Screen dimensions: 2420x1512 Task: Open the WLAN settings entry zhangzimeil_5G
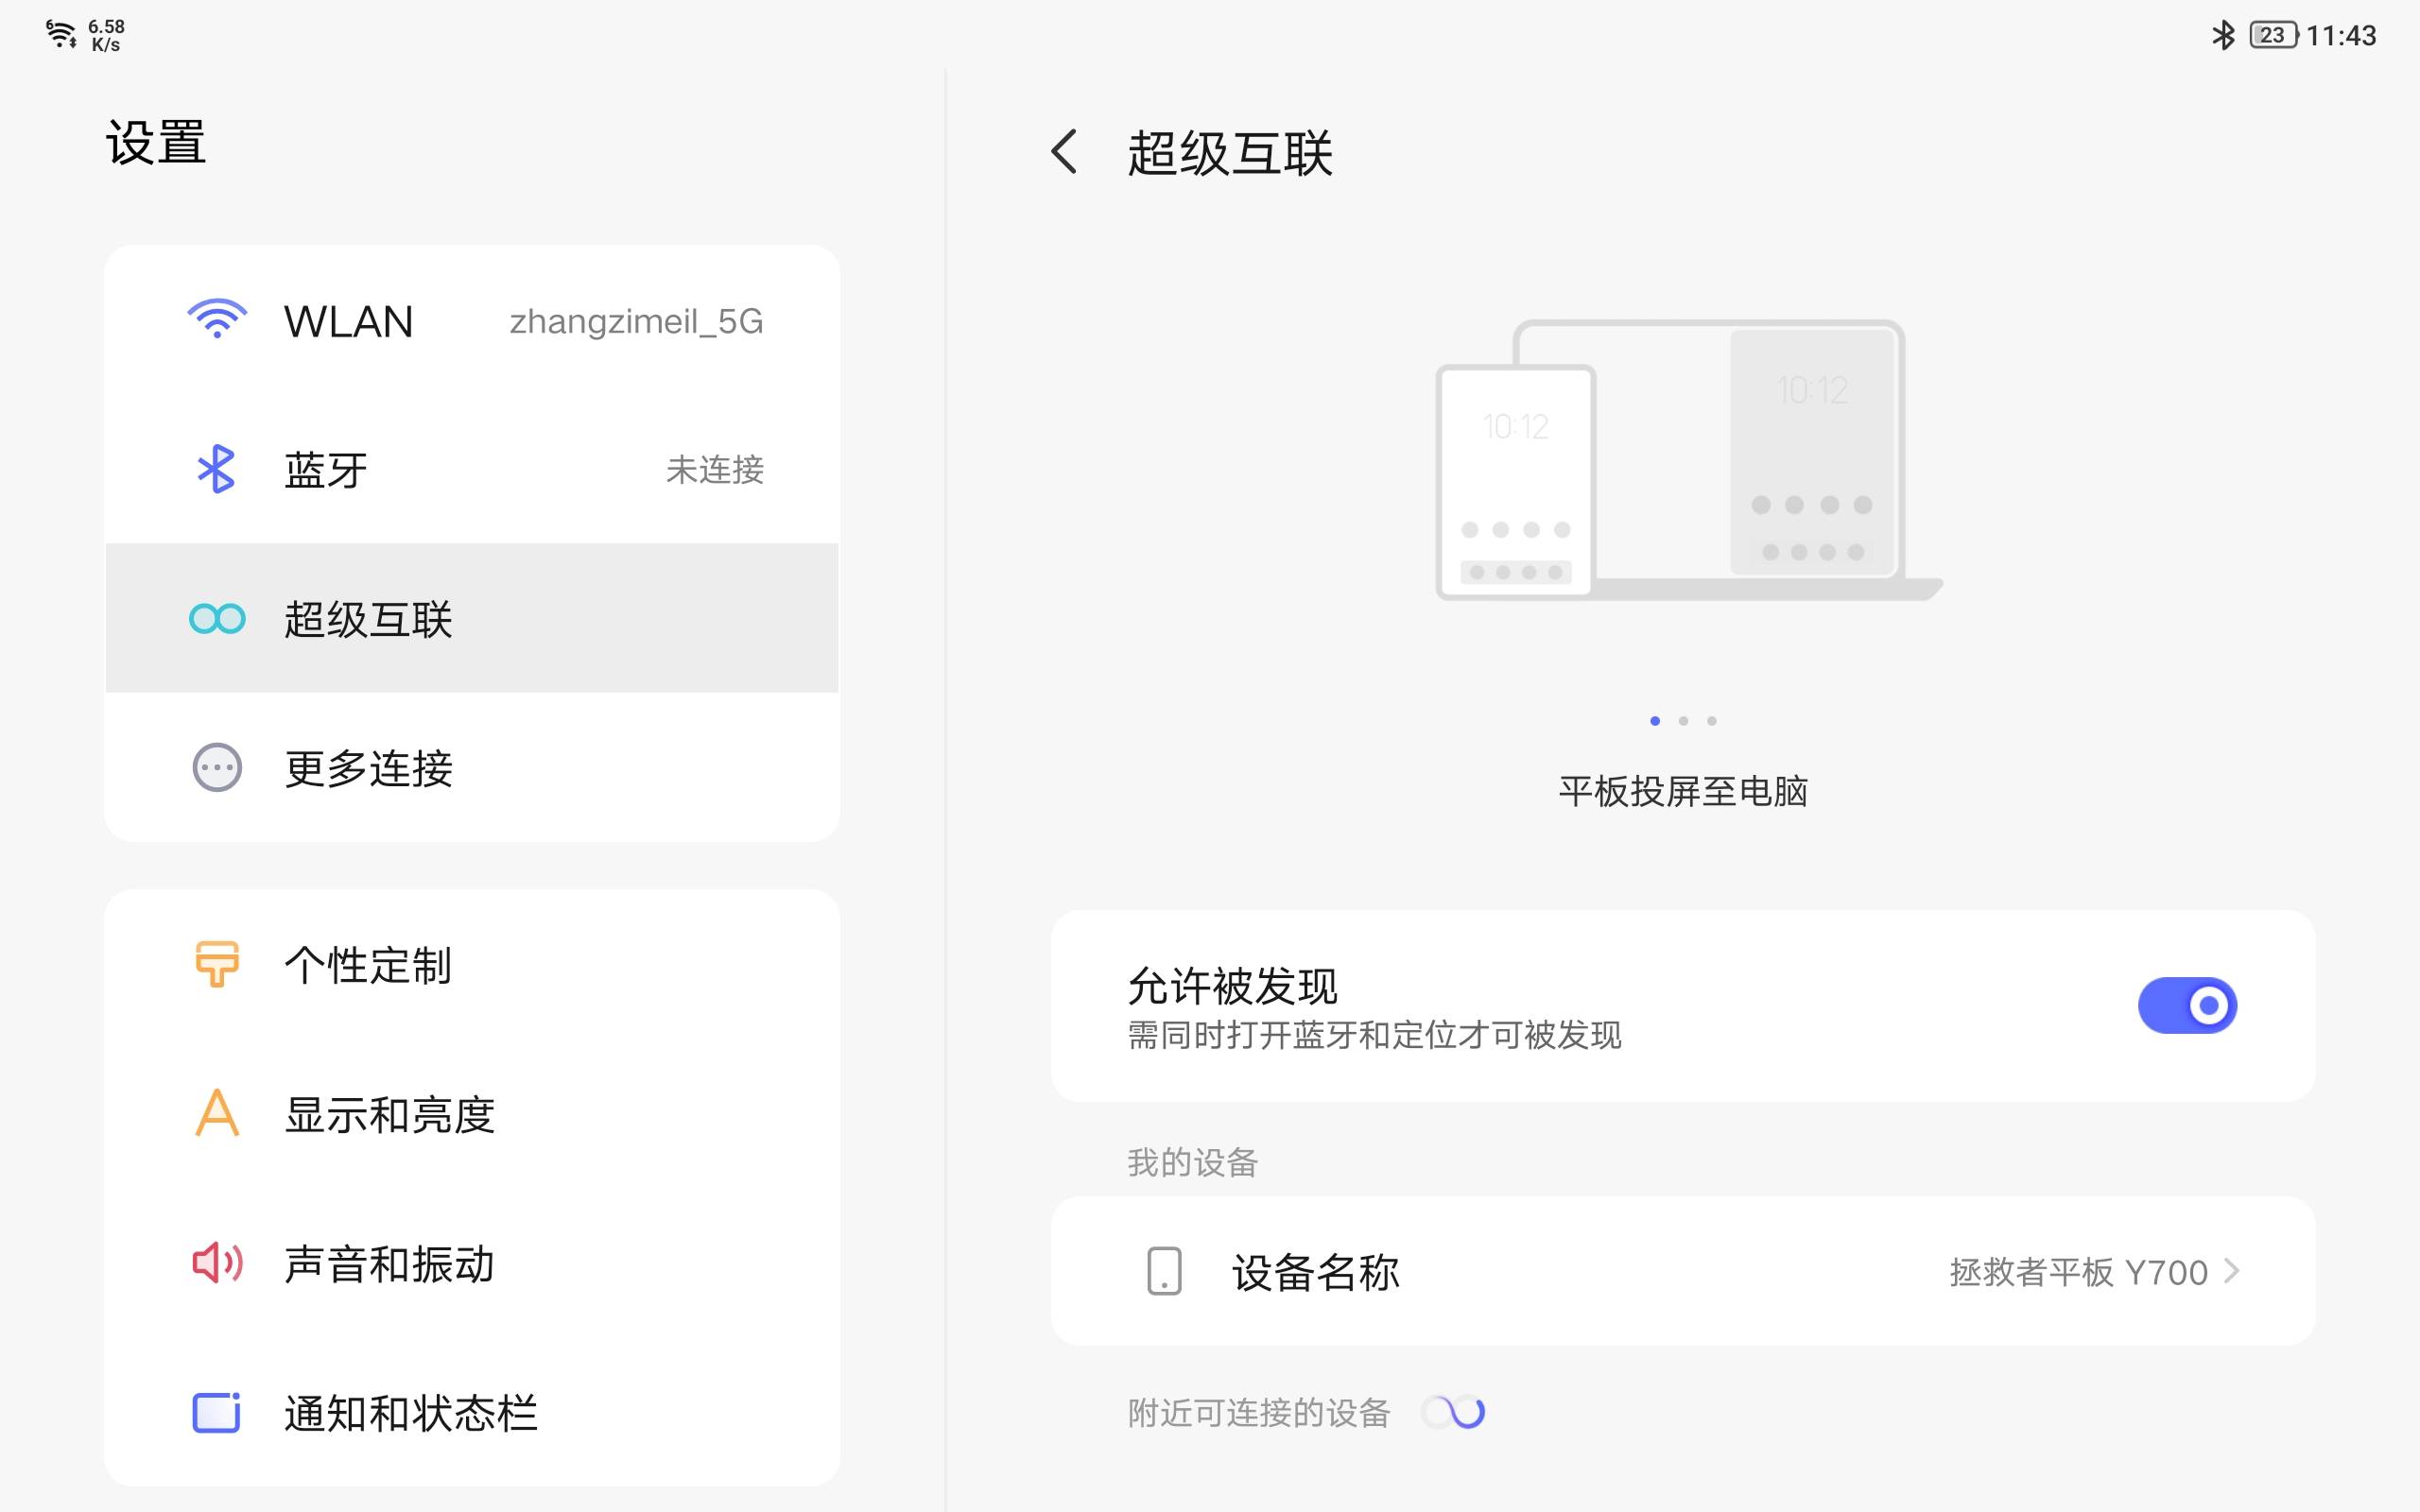pyautogui.click(x=470, y=320)
